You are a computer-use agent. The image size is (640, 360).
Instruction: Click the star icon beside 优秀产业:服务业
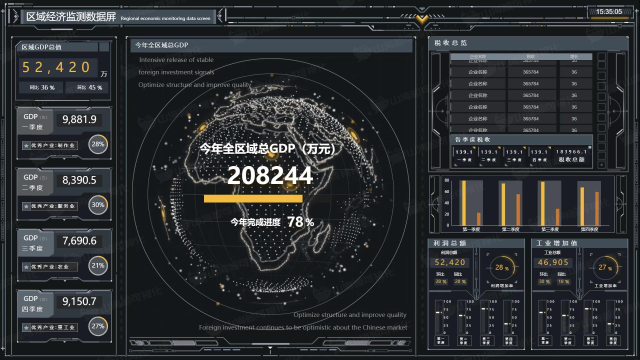tap(27, 206)
